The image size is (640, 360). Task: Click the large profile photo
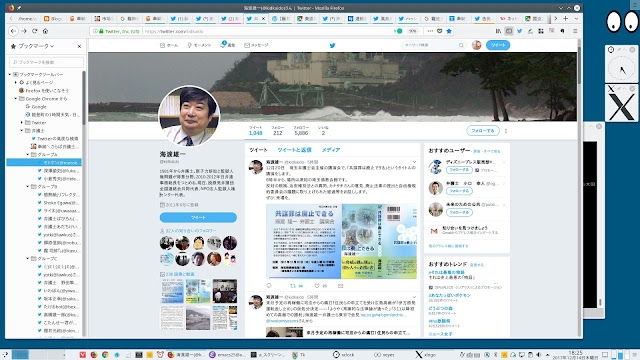189,116
